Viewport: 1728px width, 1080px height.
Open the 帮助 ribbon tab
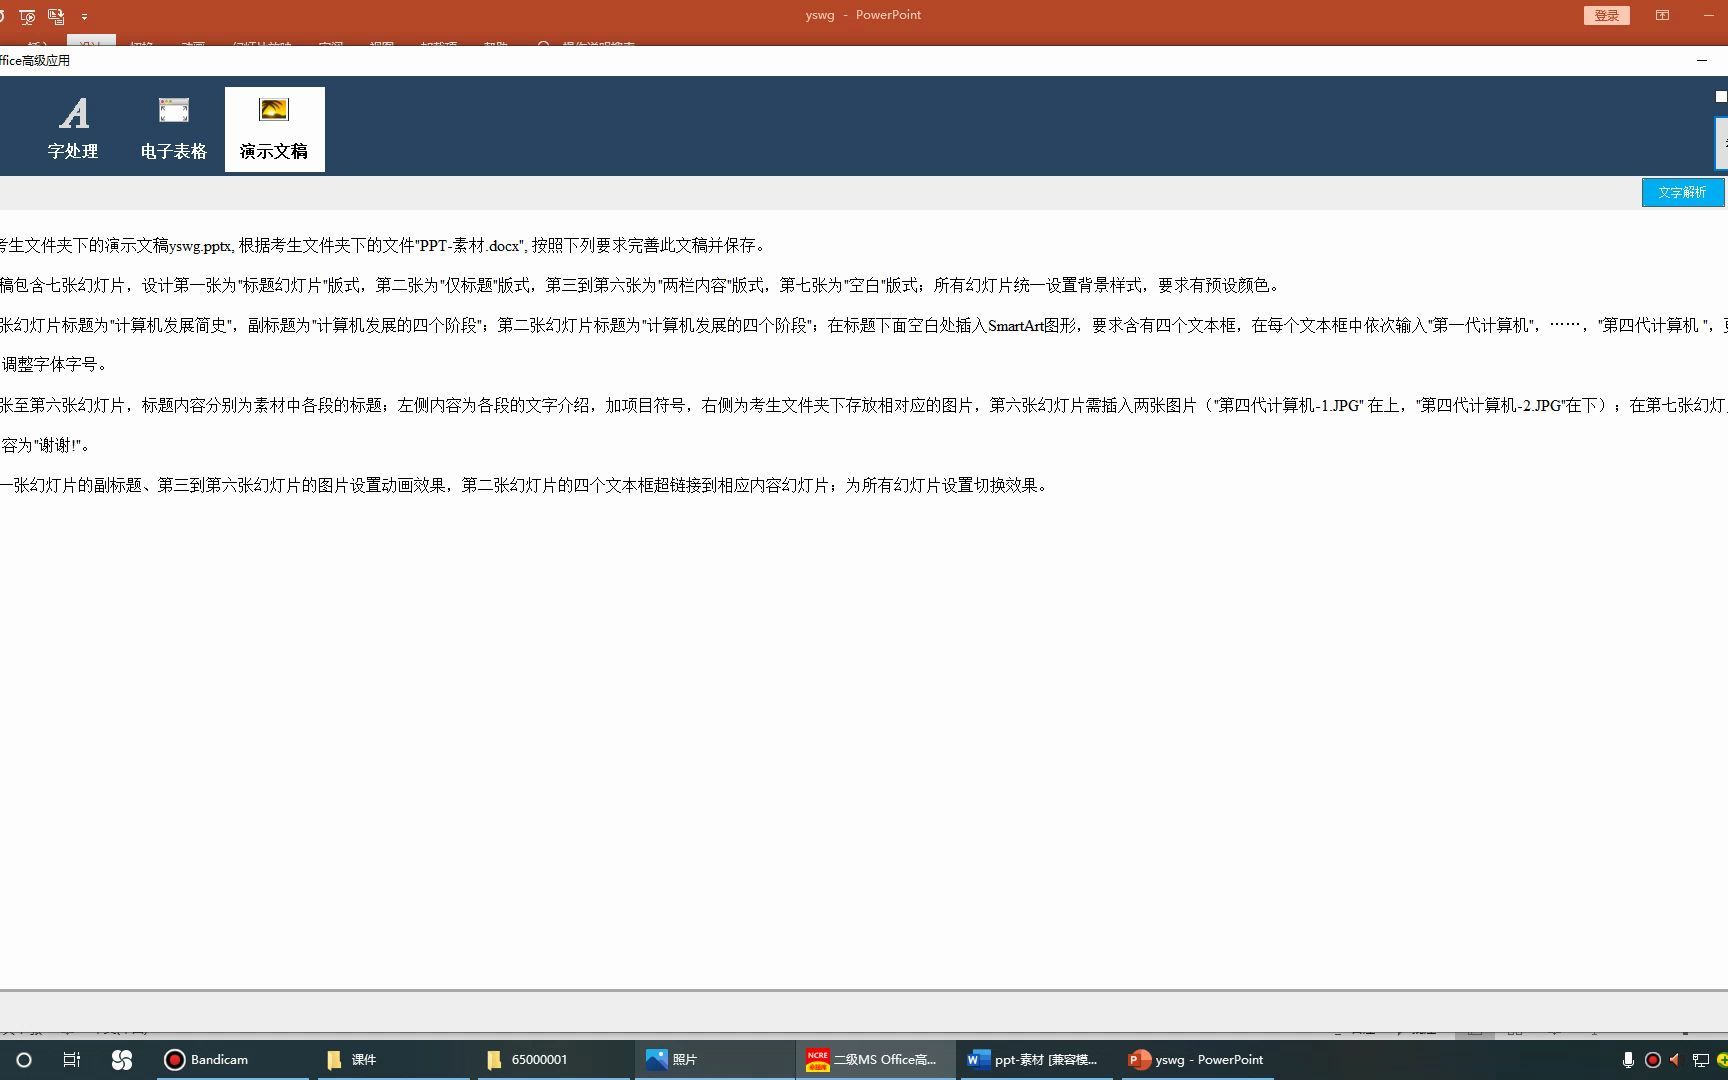(497, 44)
